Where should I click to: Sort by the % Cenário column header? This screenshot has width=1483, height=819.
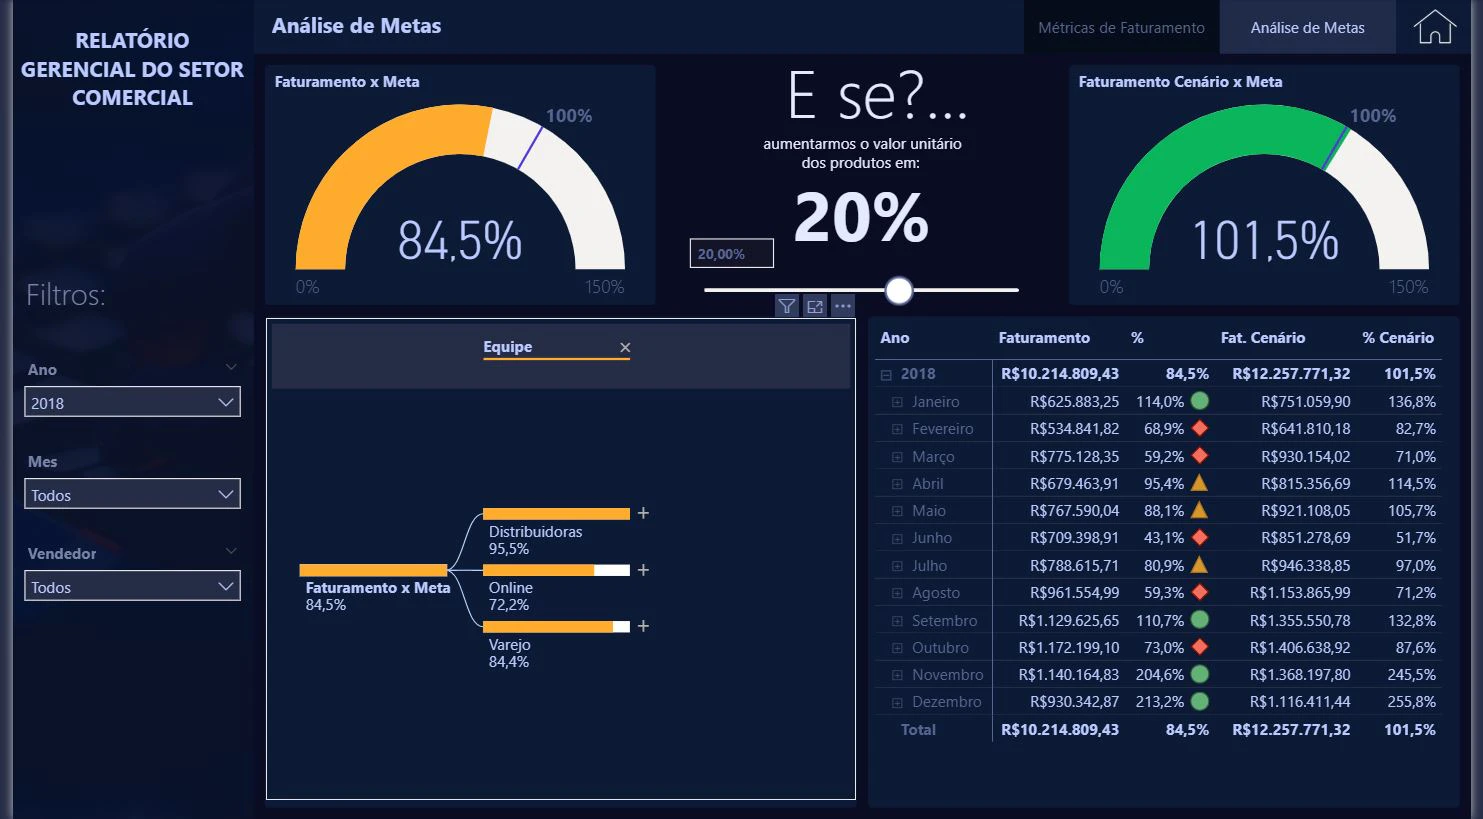[1398, 338]
